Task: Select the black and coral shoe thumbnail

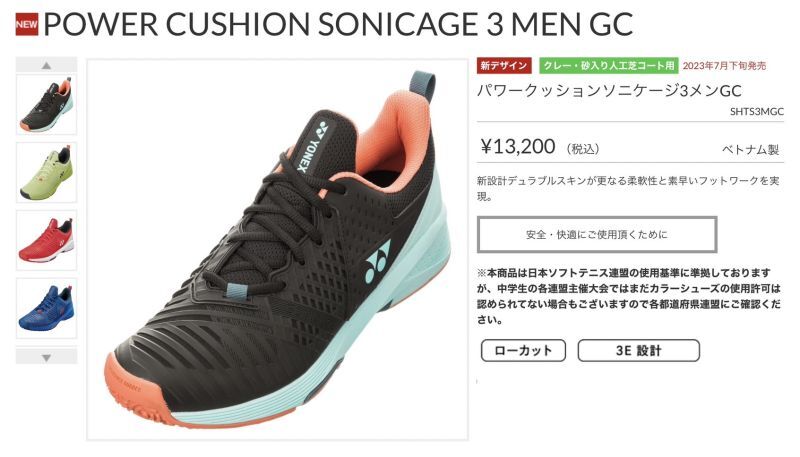Action: point(46,105)
